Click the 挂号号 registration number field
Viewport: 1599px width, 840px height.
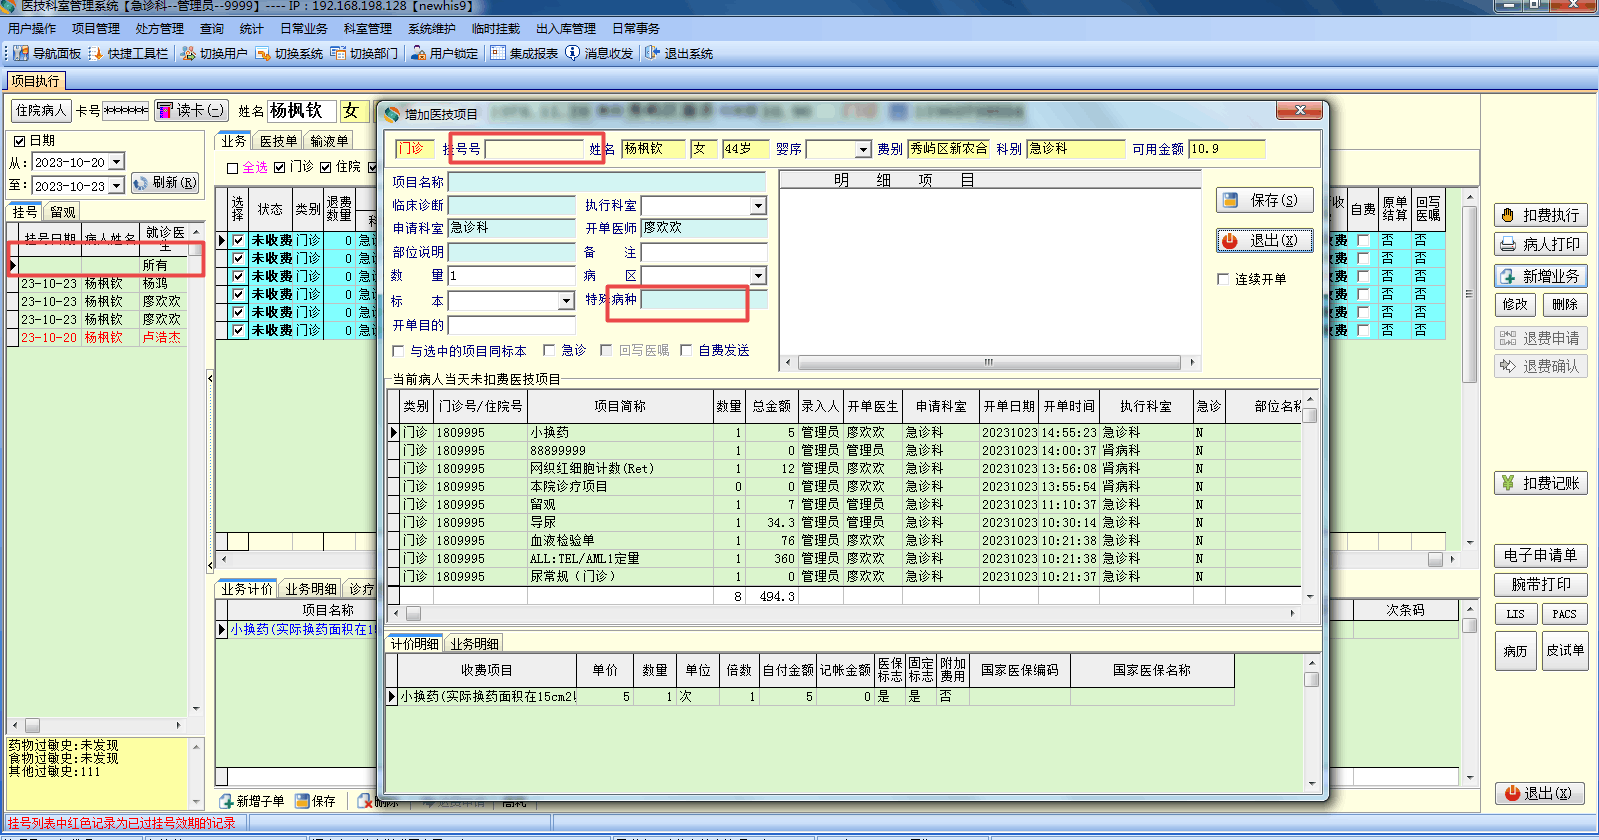[x=535, y=149]
